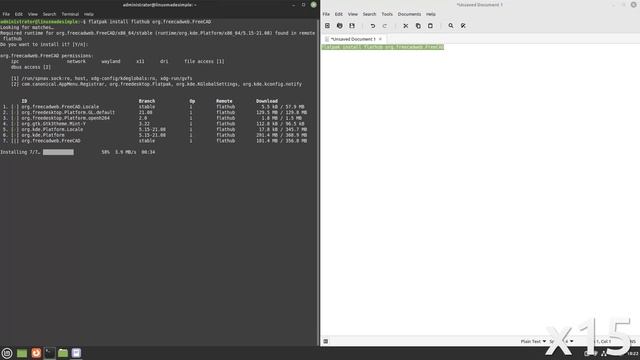
Task: Open the terminal File menu
Action: click(x=6, y=14)
